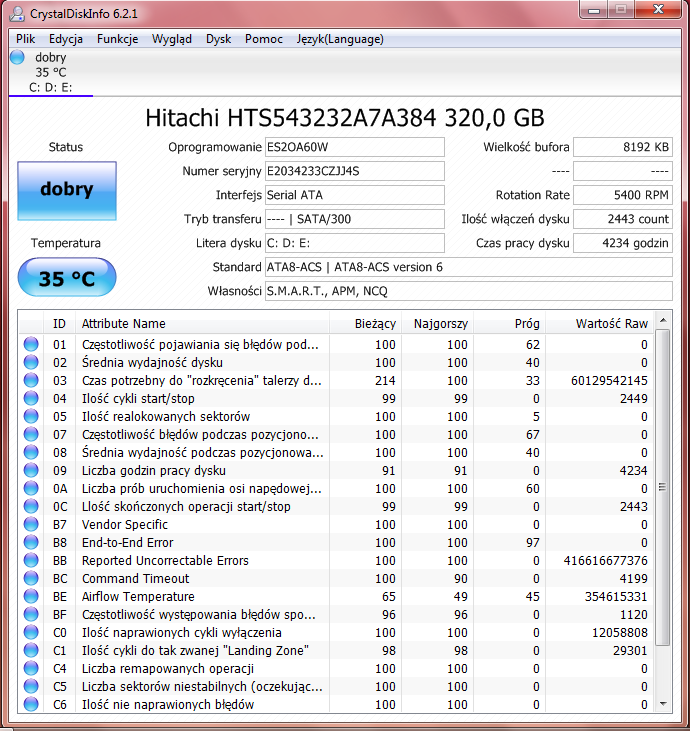Click the Czas pracy dysku field 4234 godzin
This screenshot has width=690, height=731.
pos(623,243)
